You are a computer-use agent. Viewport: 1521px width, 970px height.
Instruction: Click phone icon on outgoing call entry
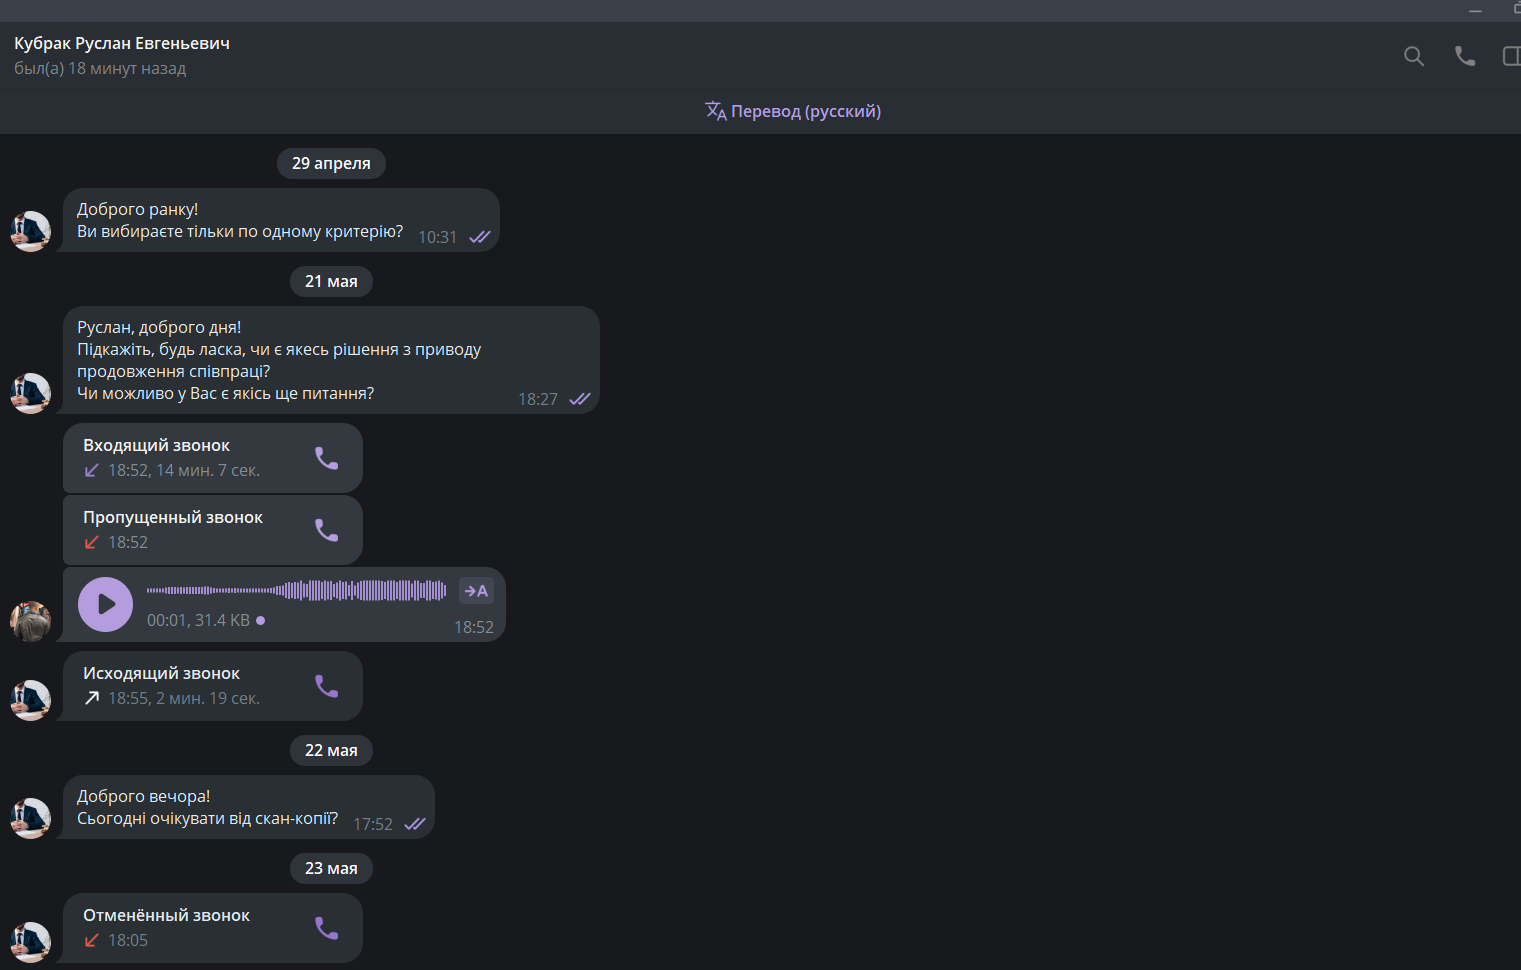[x=327, y=686]
